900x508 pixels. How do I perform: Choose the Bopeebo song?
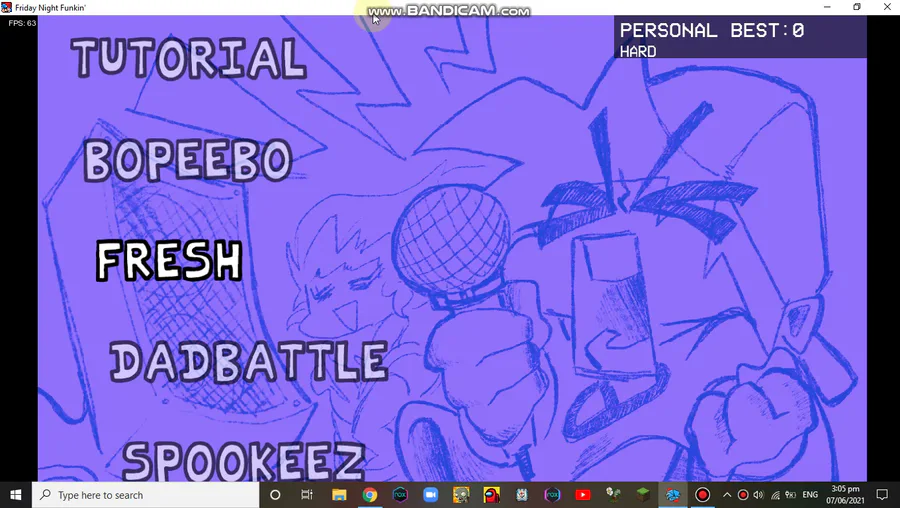(x=188, y=161)
